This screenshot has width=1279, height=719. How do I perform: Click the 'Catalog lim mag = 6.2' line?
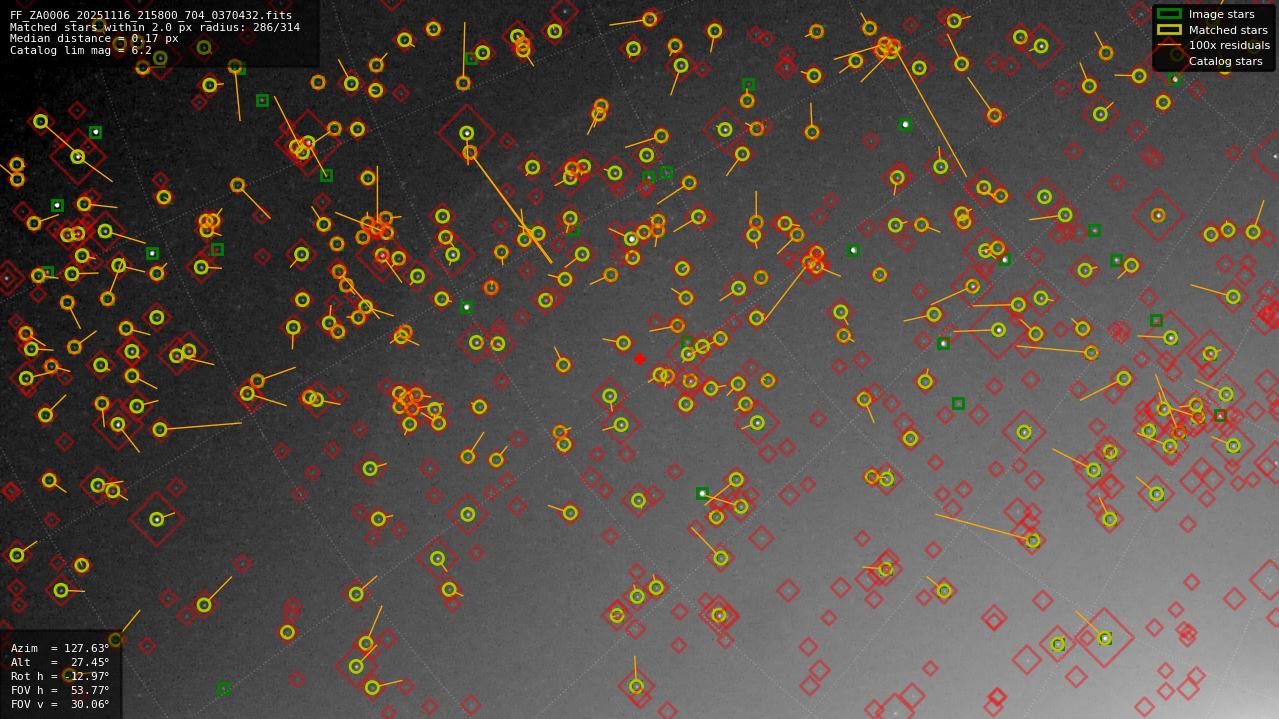(81, 51)
